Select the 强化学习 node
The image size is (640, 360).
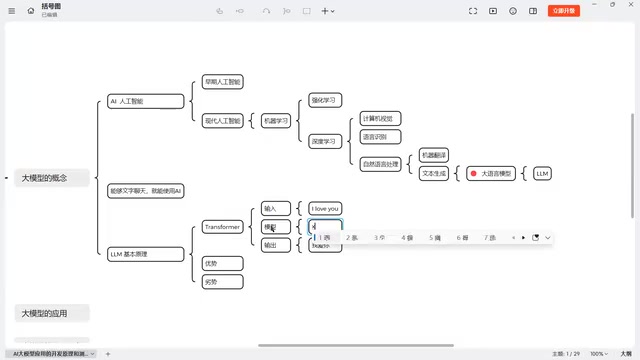point(325,100)
